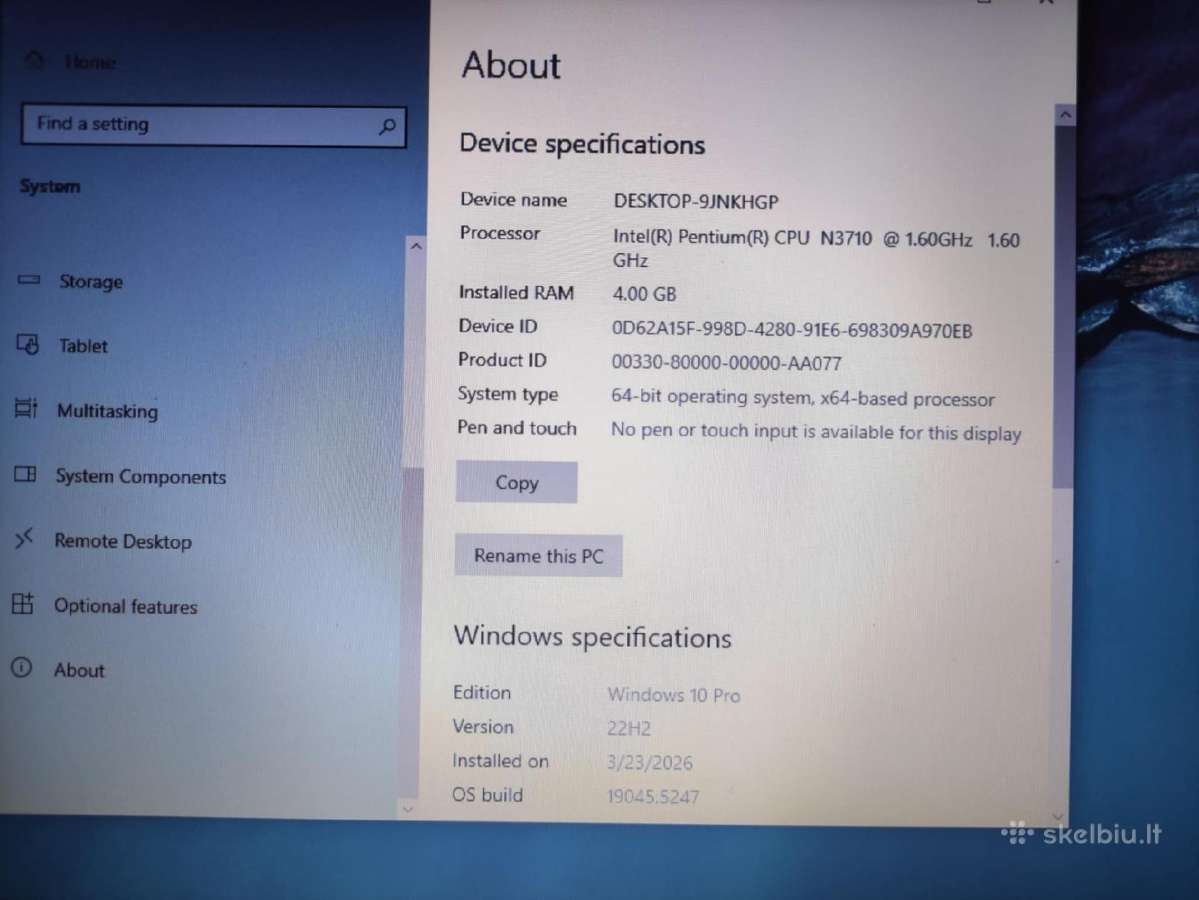Open Optional features page
Viewport: 1199px width, 900px height.
click(125, 606)
